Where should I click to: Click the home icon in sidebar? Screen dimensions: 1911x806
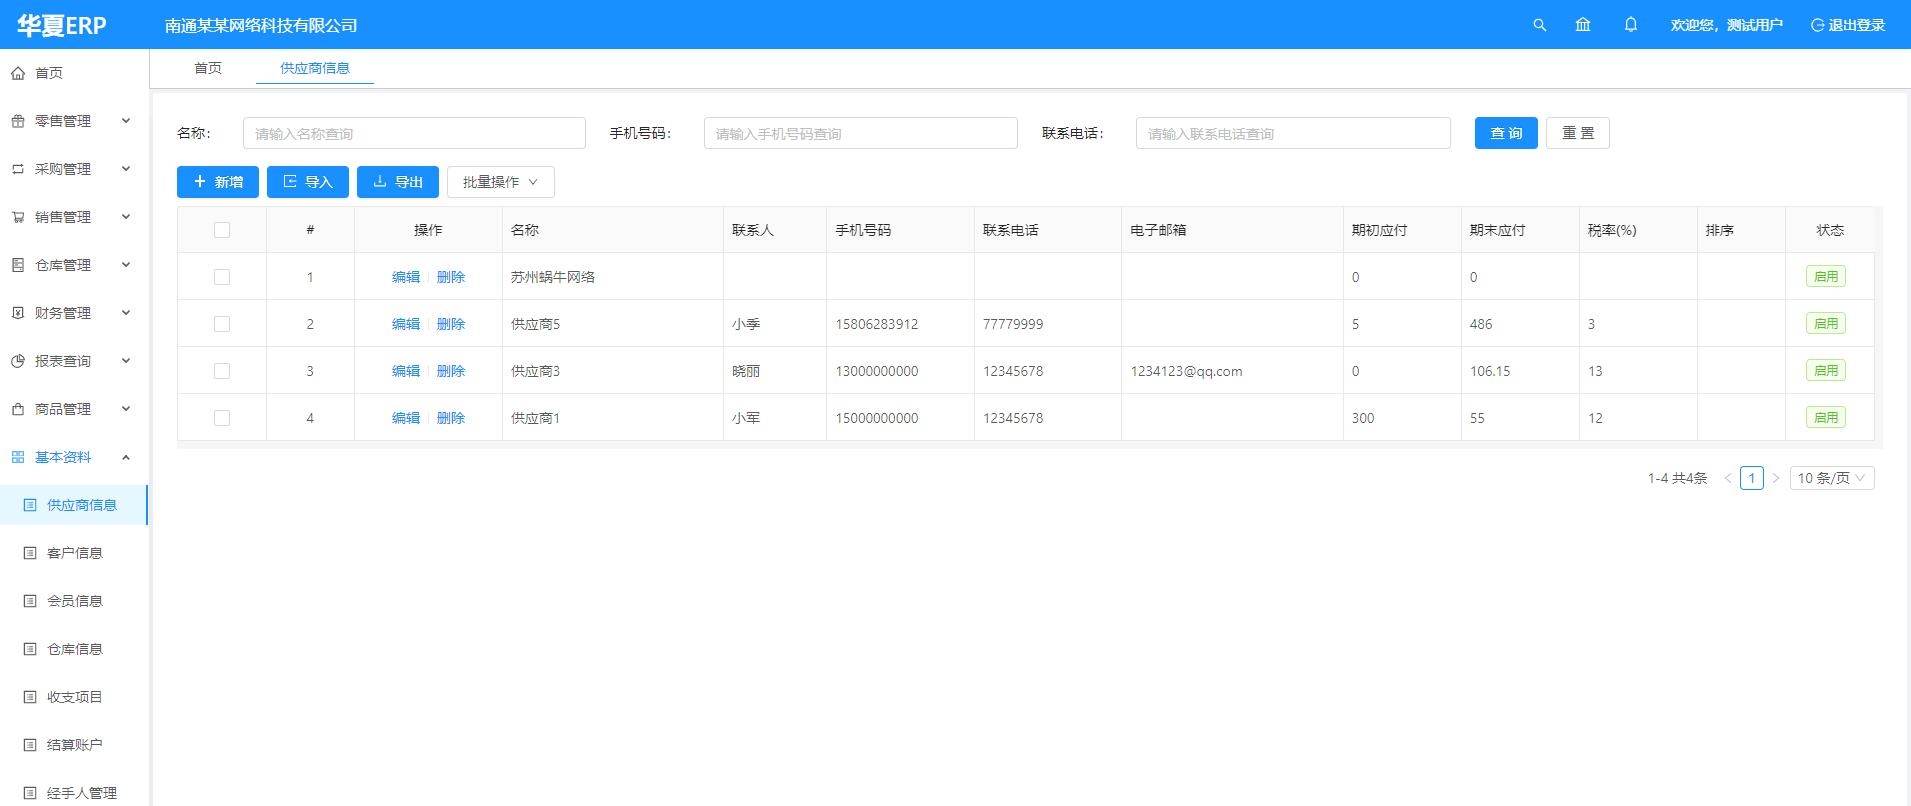click(18, 73)
